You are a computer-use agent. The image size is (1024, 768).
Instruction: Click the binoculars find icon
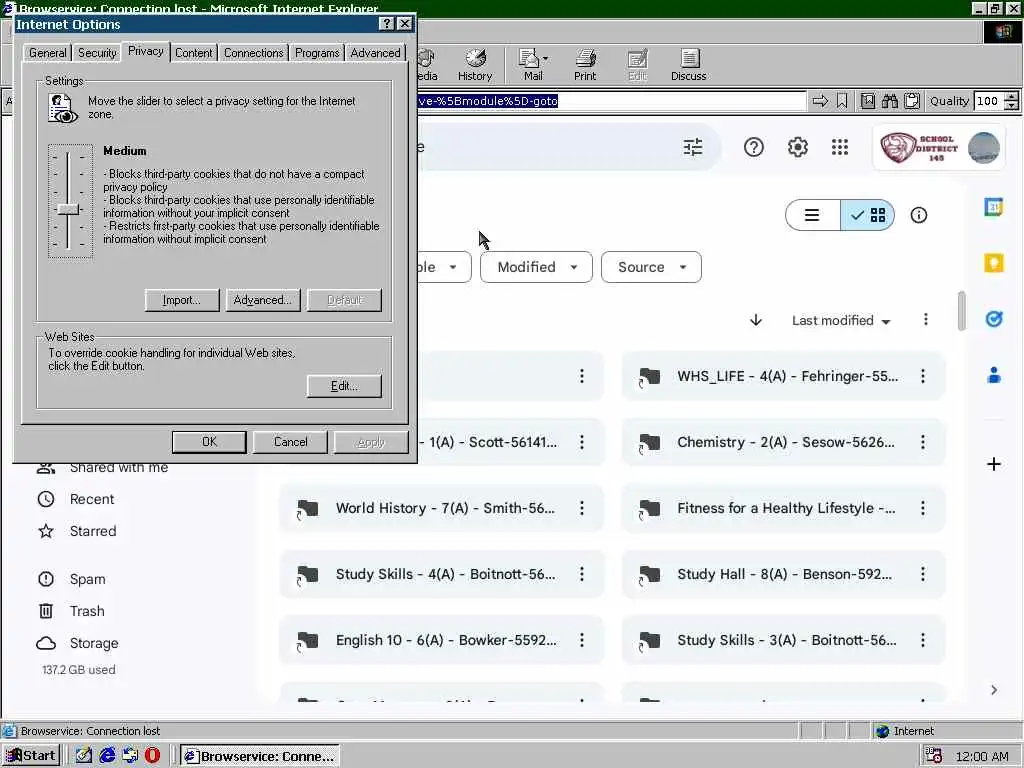click(889, 101)
